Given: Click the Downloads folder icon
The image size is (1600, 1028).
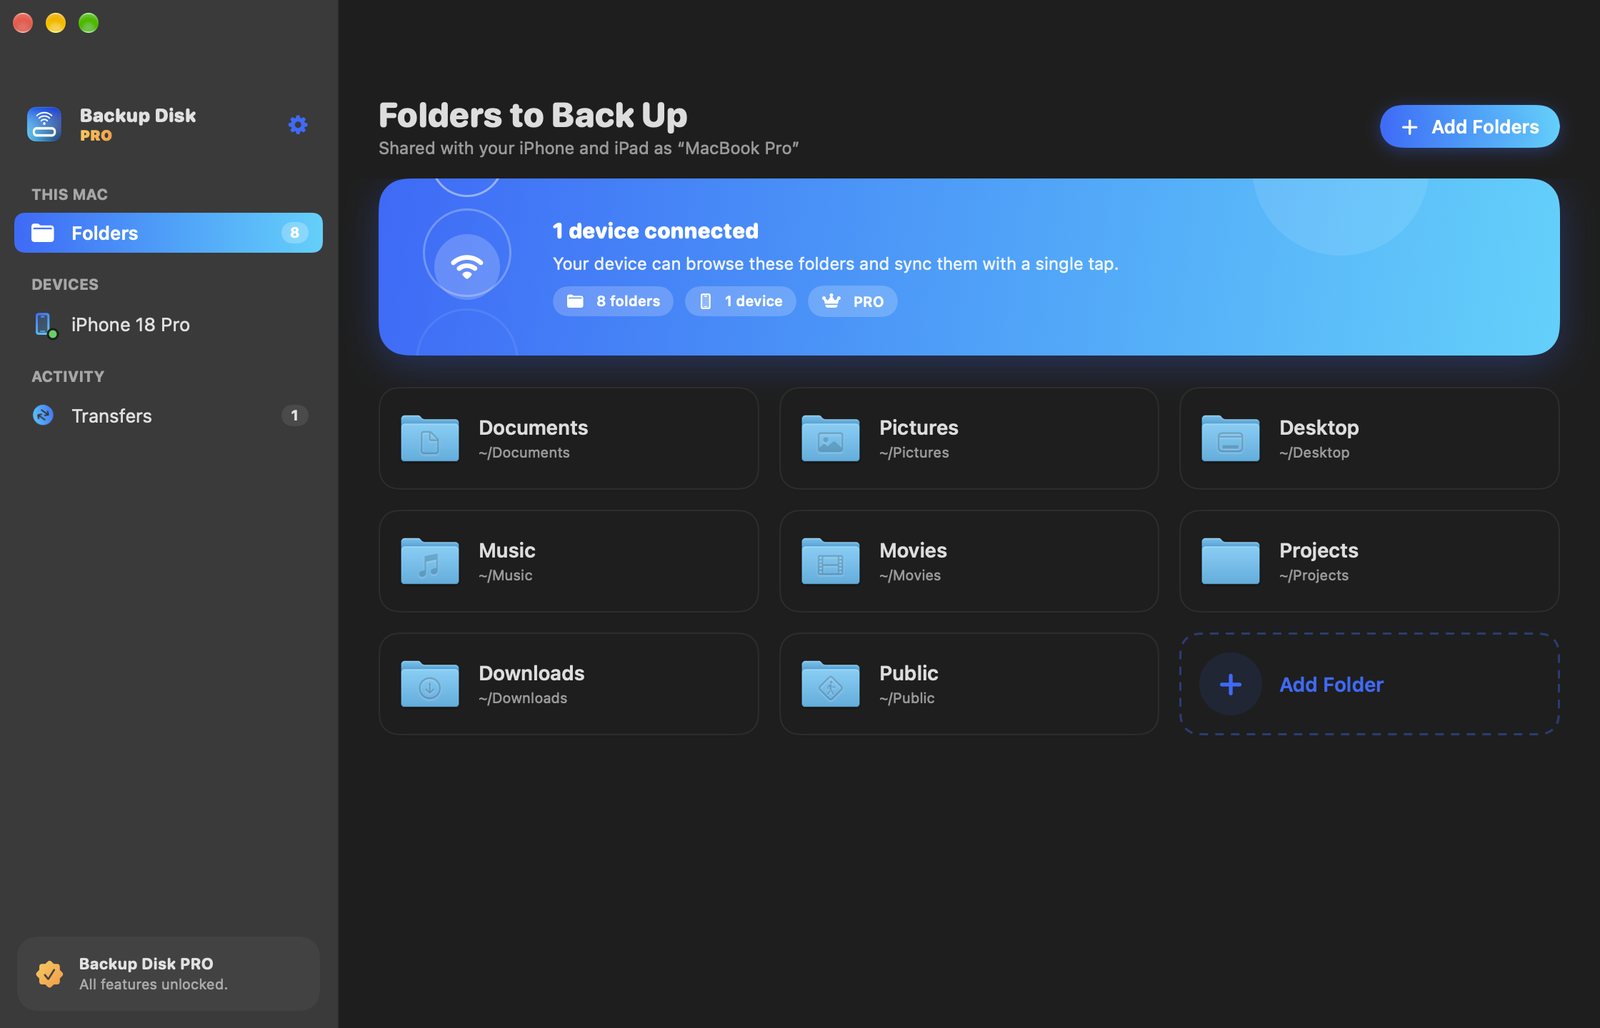Looking at the screenshot, I should (x=430, y=684).
